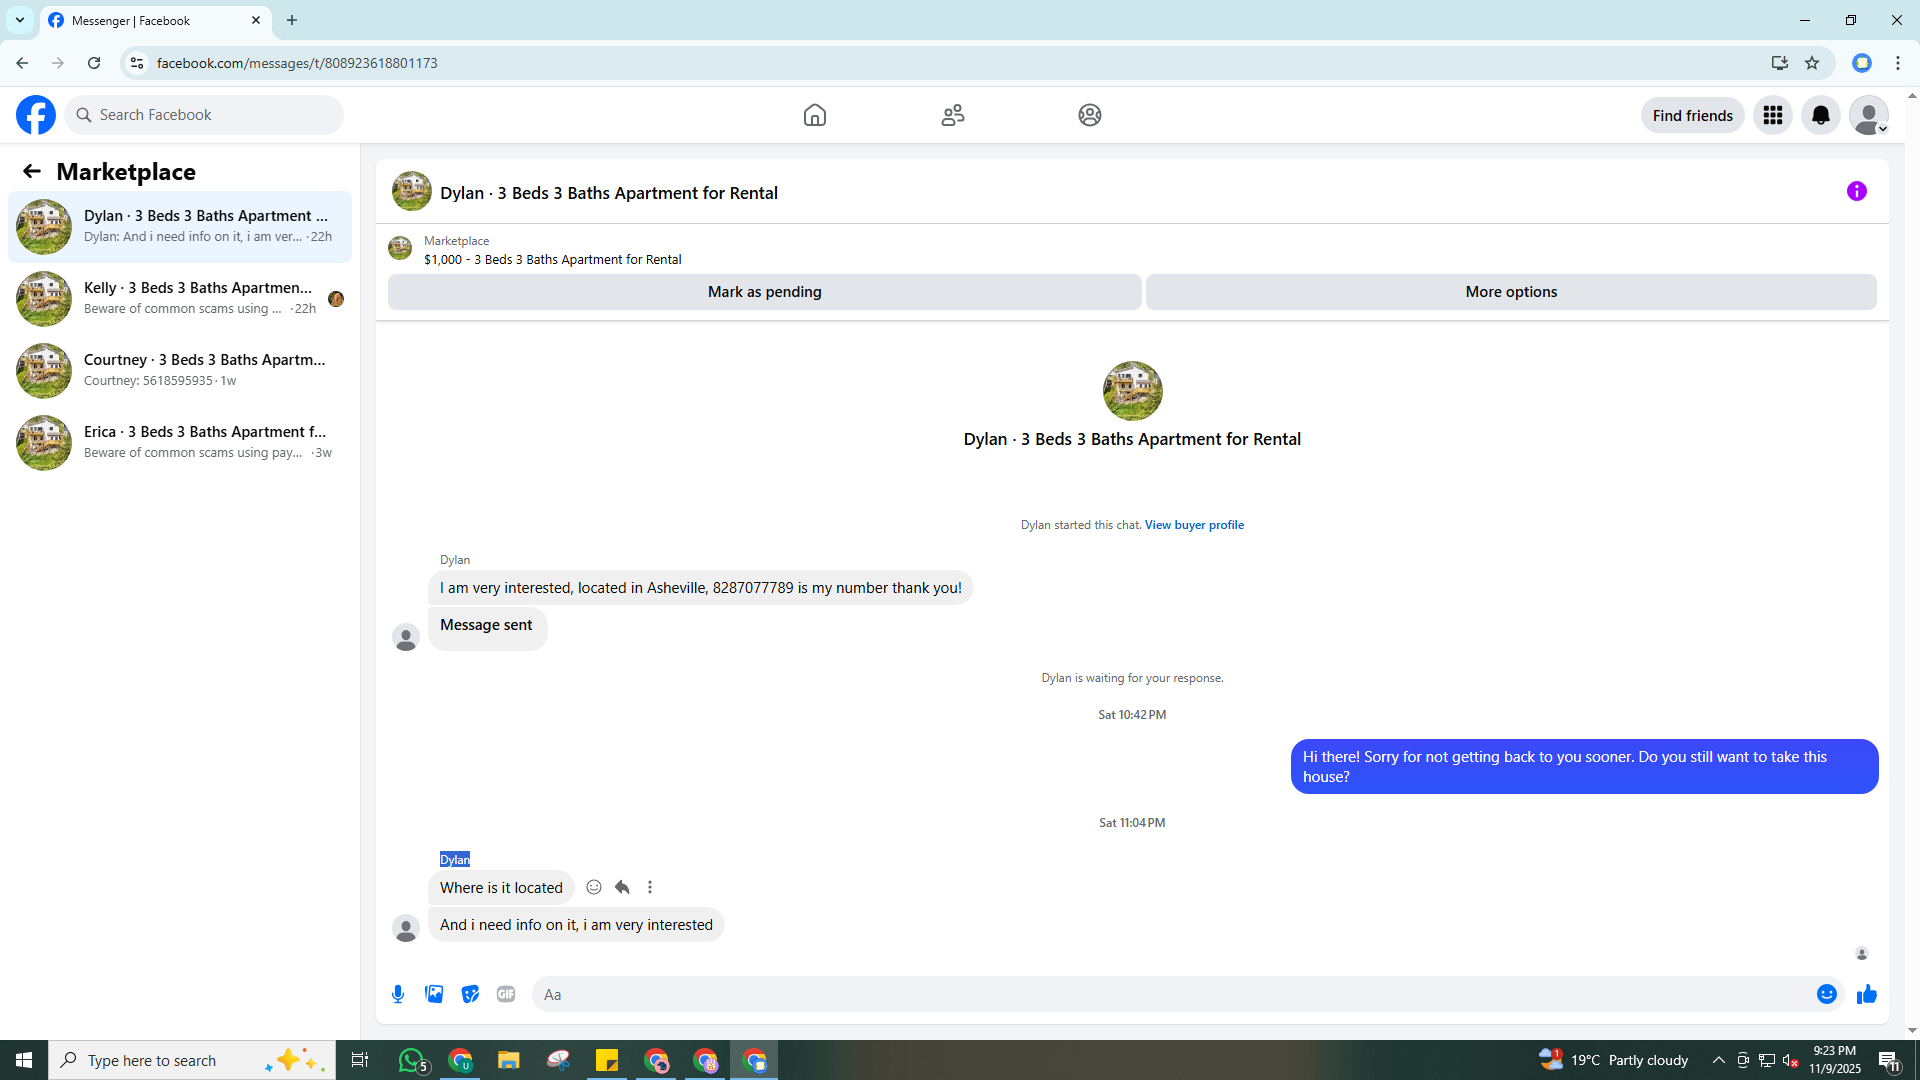Mark the listing as pending
The image size is (1920, 1080).
click(765, 292)
